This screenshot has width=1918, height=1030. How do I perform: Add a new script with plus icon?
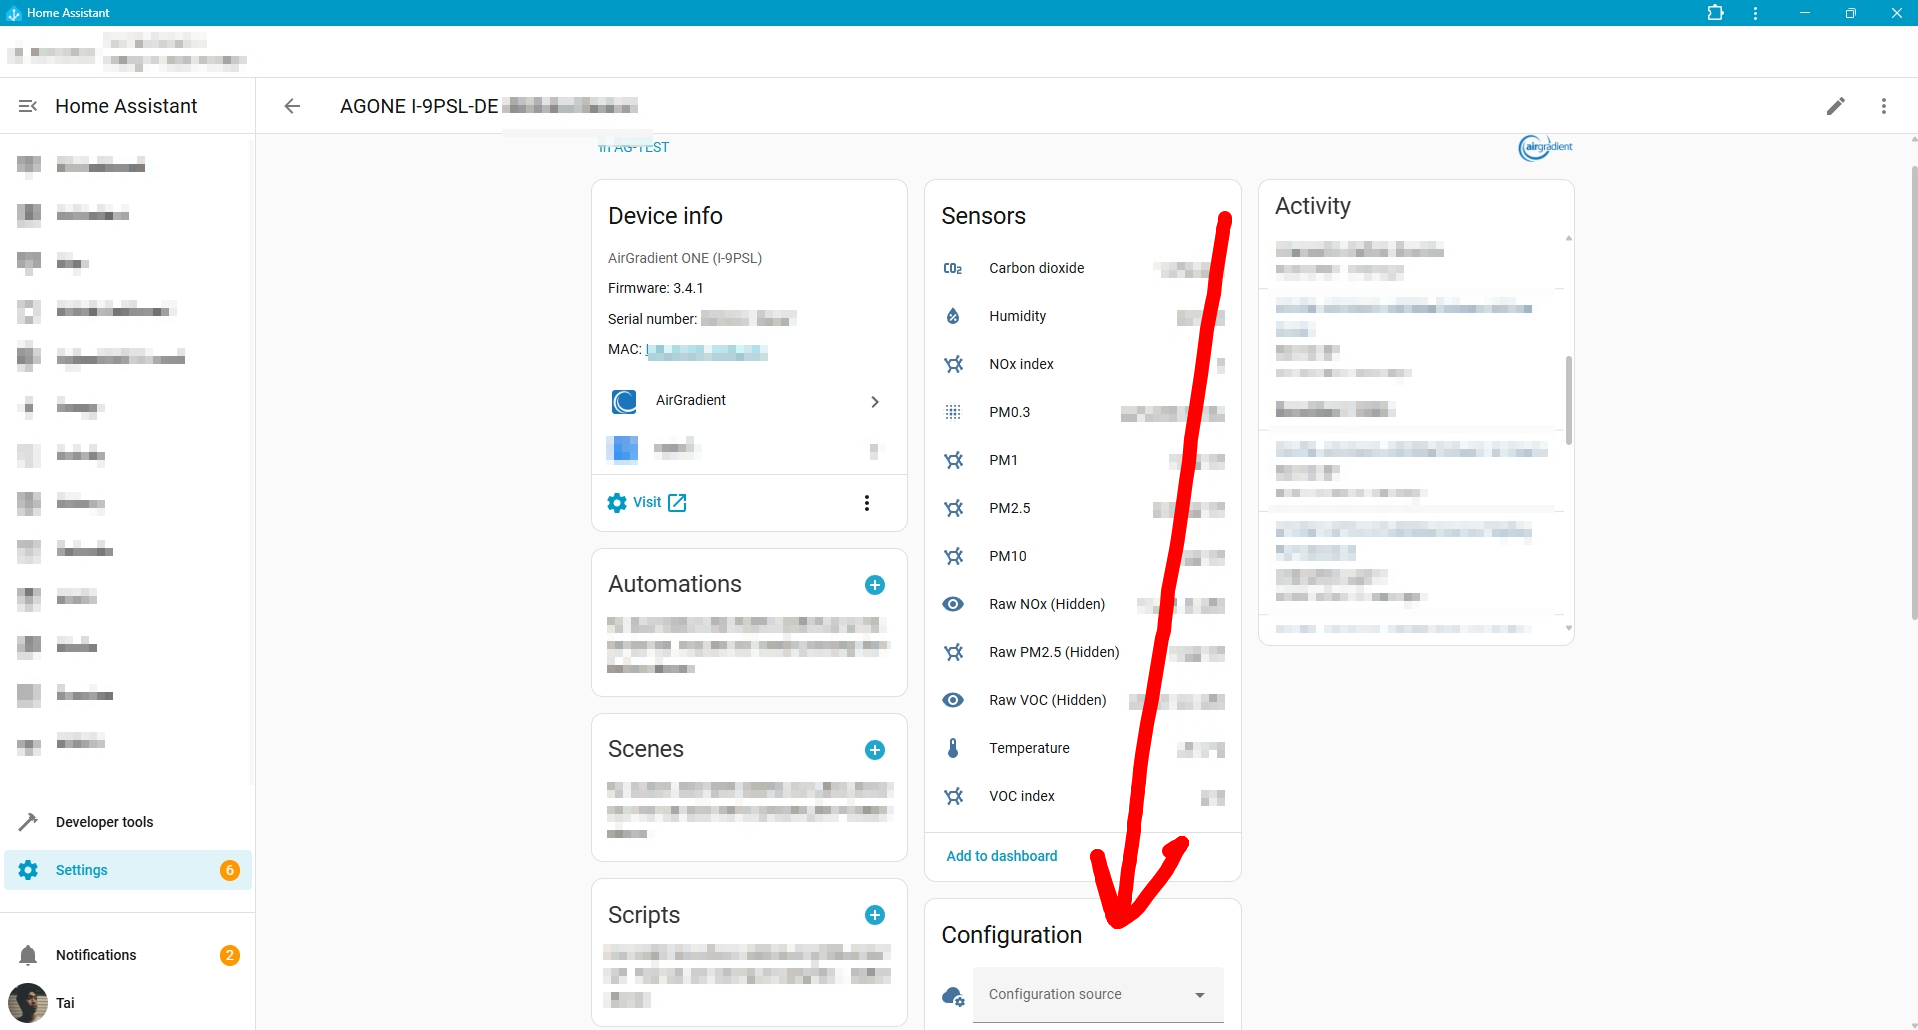(x=874, y=915)
